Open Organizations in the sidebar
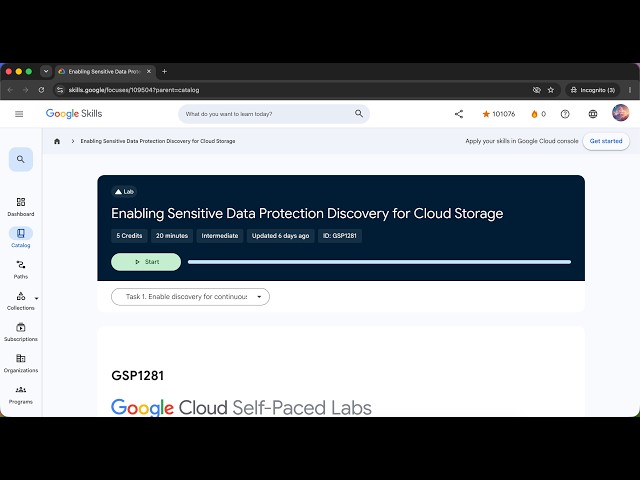The width and height of the screenshot is (640, 480). tap(21, 364)
